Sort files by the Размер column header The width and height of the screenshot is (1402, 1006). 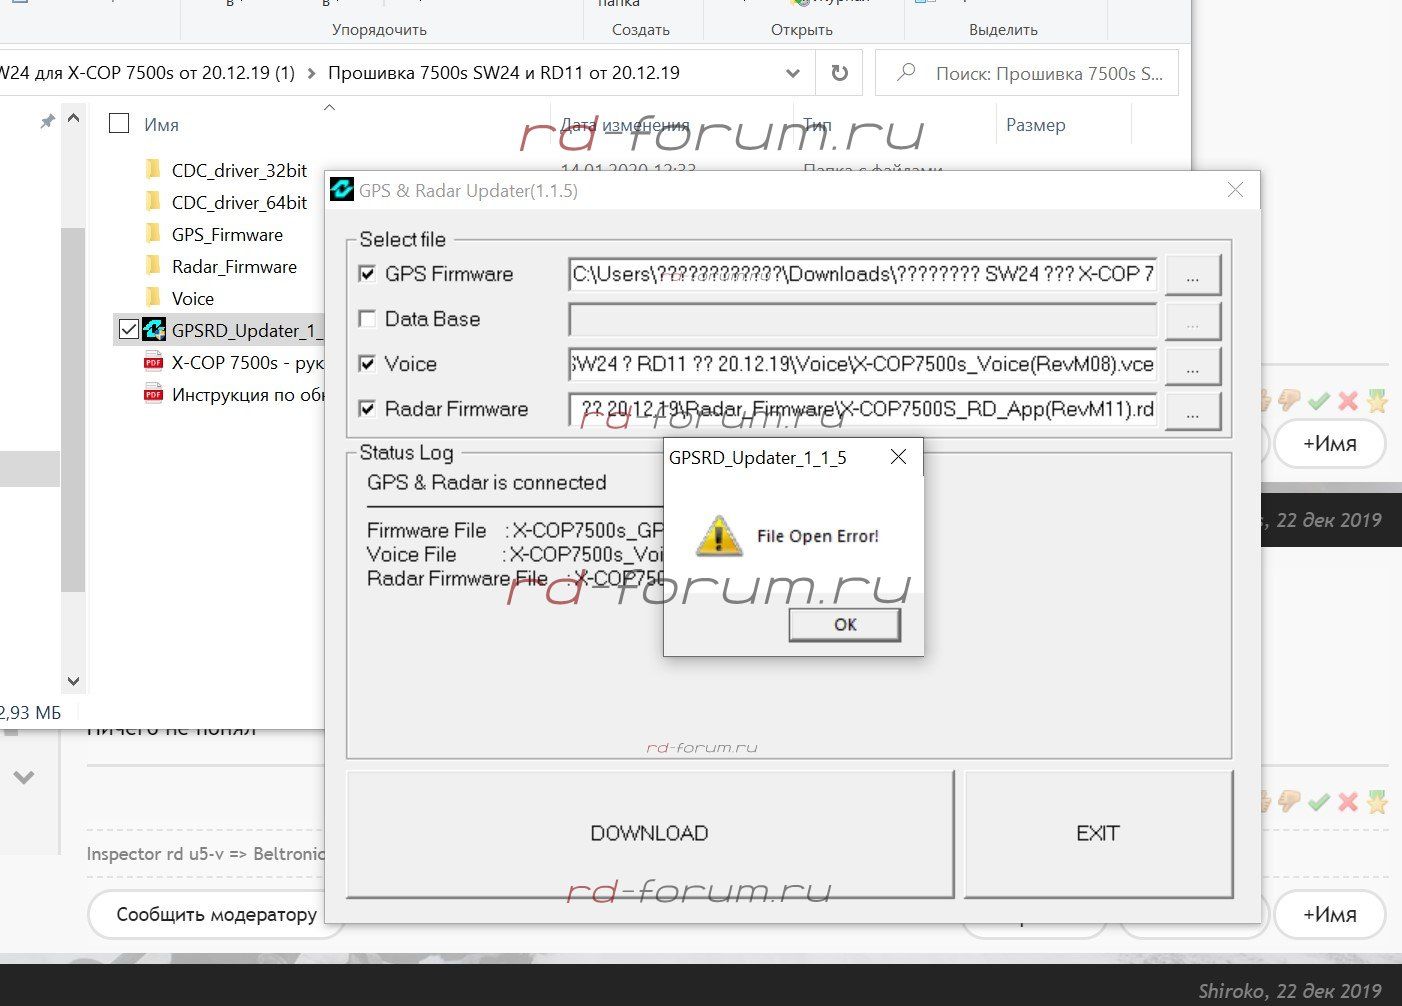click(1035, 125)
